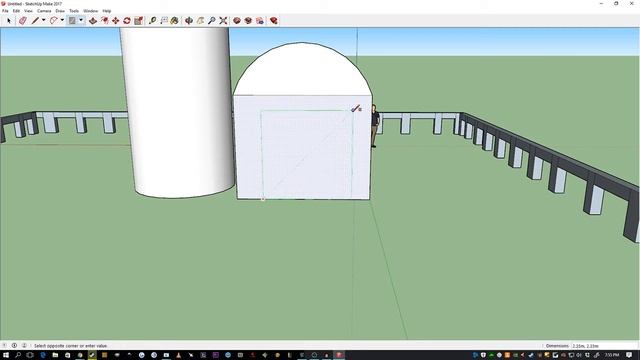640x360 pixels.
Task: Open the Windows notification center
Action: (629, 355)
